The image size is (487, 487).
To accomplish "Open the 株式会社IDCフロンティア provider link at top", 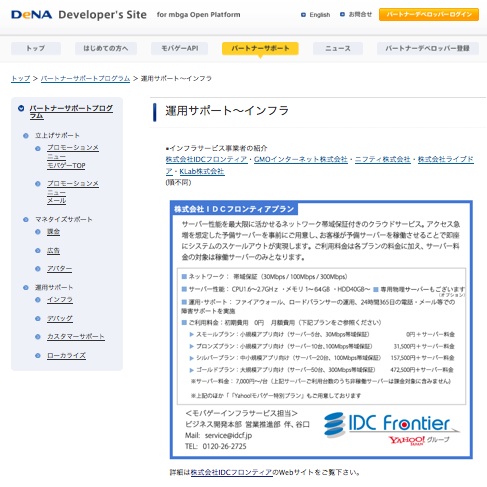I will pyautogui.click(x=206, y=160).
